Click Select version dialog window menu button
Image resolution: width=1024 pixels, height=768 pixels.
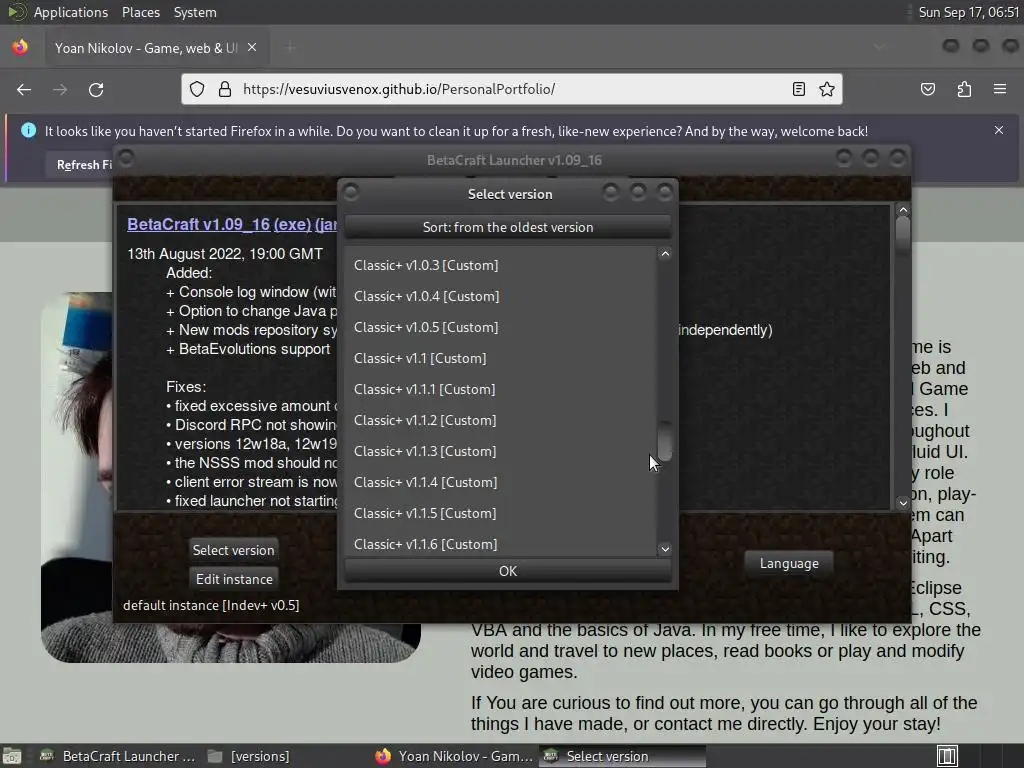351,192
